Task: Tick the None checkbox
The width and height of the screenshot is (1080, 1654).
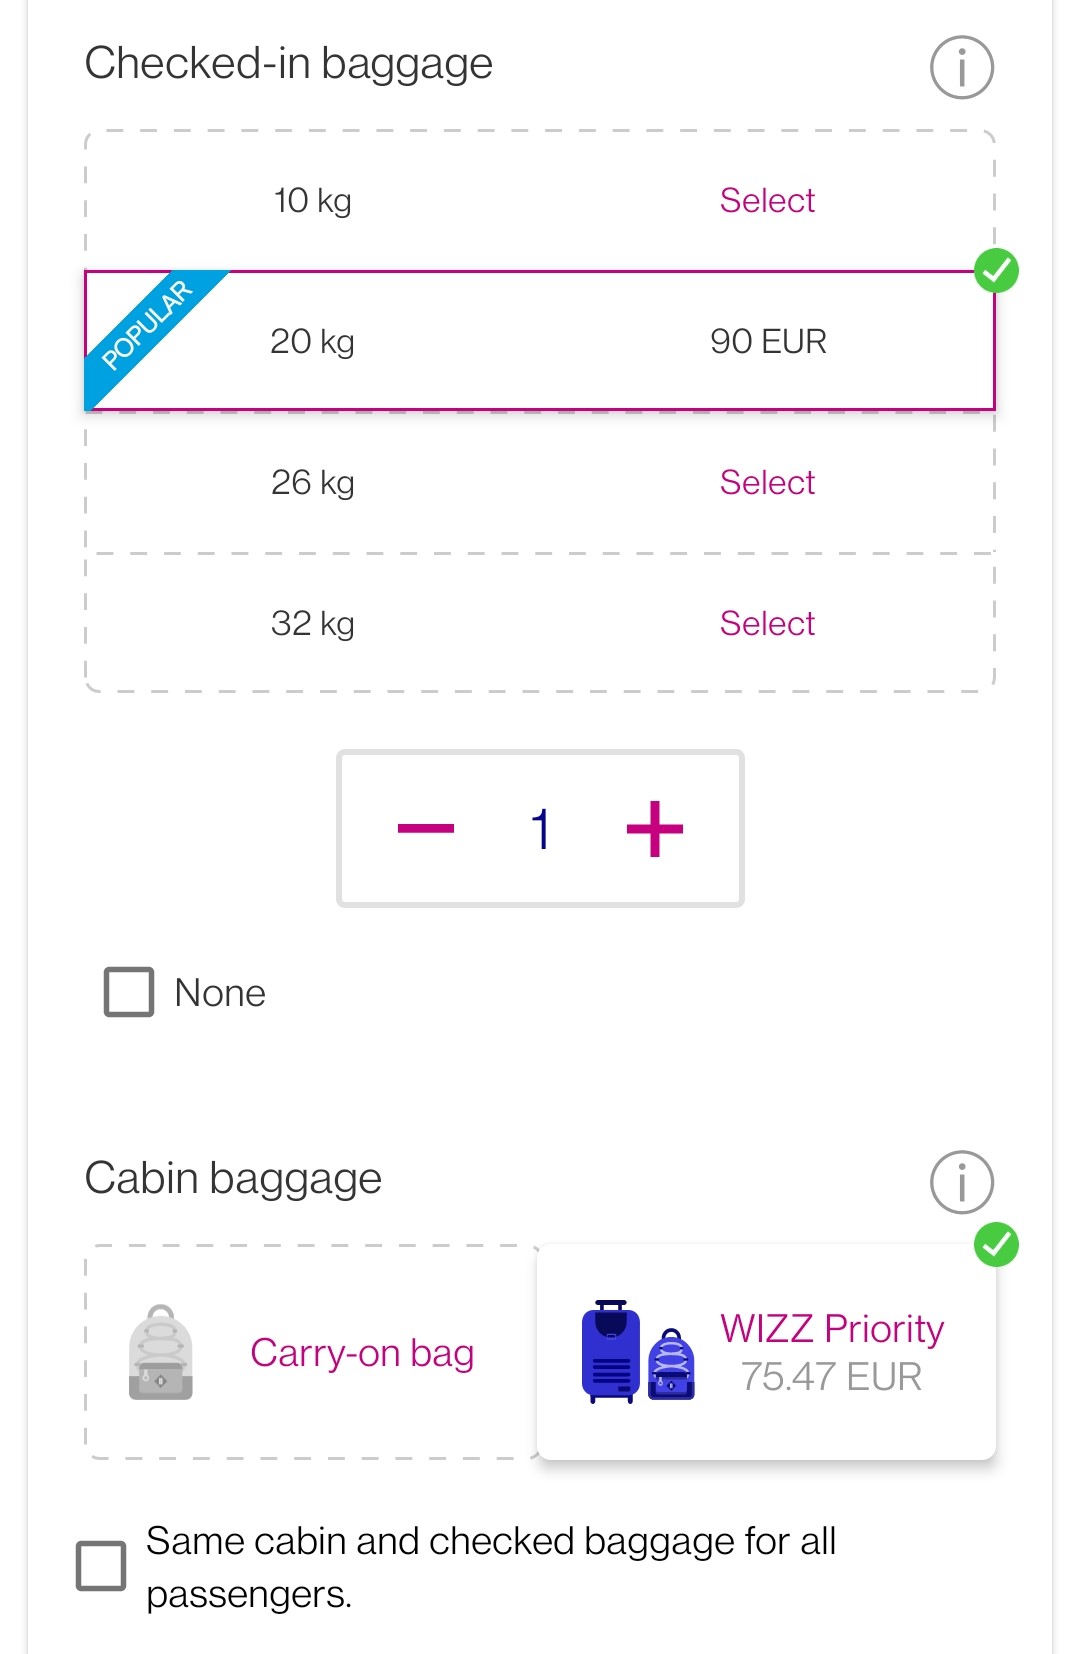Action: pyautogui.click(x=129, y=992)
